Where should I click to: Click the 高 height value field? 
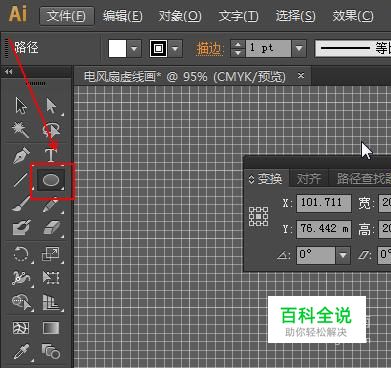click(x=385, y=229)
